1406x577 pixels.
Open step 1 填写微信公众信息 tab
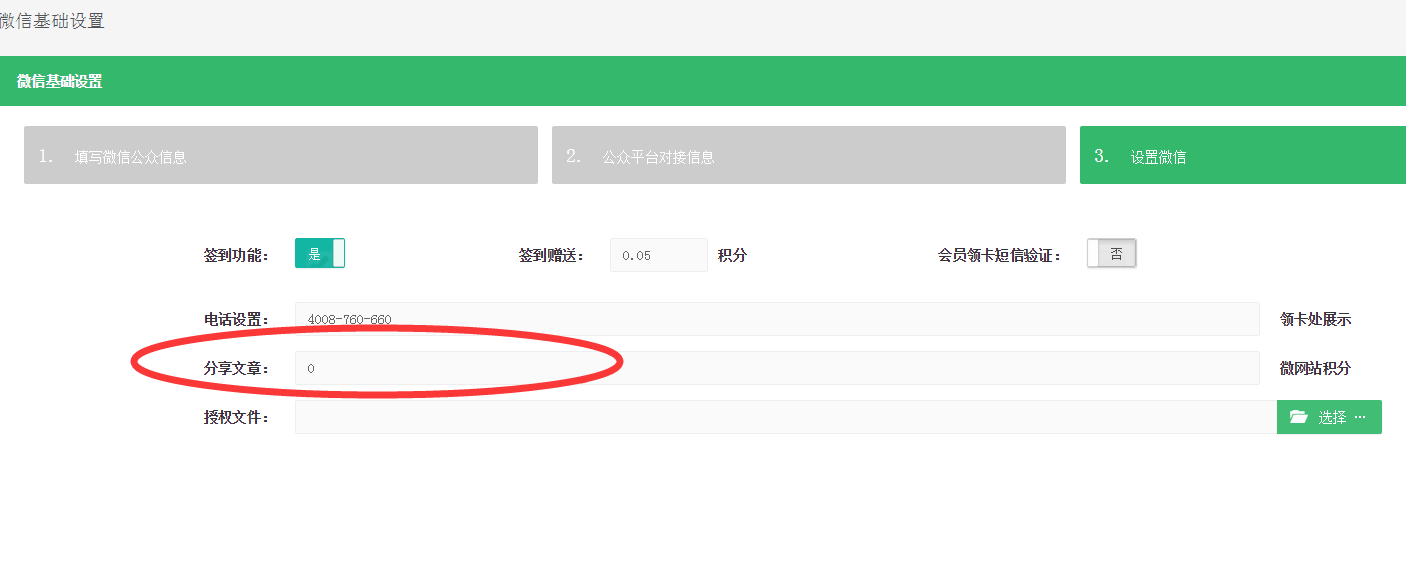click(x=281, y=155)
